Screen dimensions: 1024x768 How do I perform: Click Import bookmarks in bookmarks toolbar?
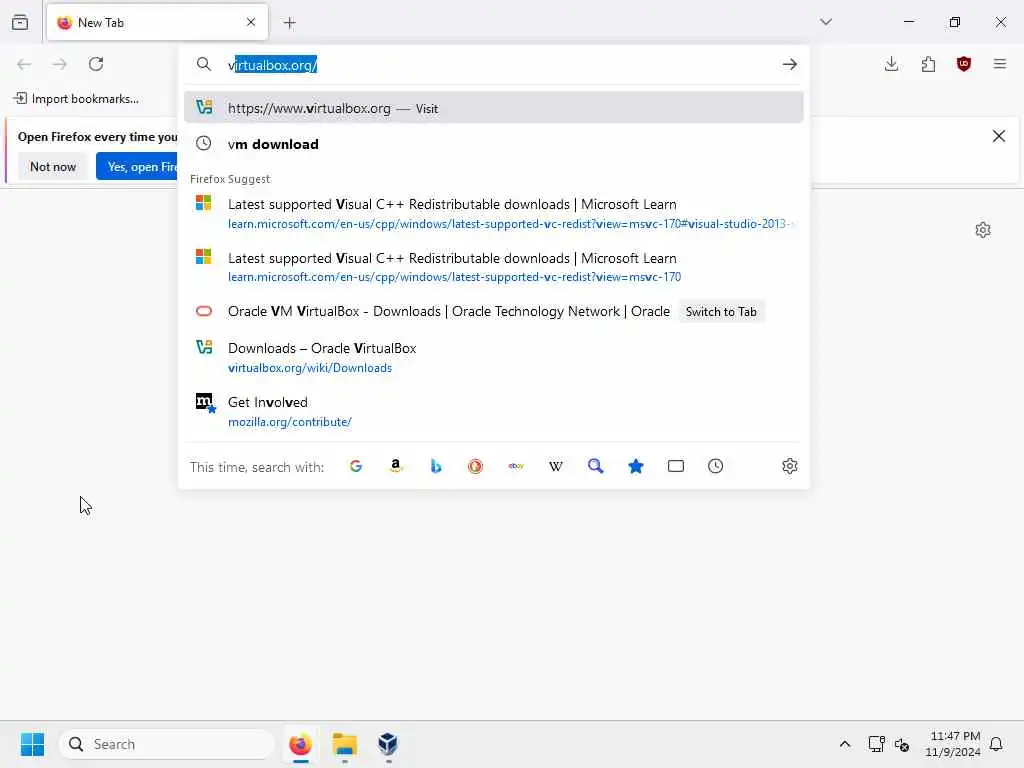click(x=76, y=99)
